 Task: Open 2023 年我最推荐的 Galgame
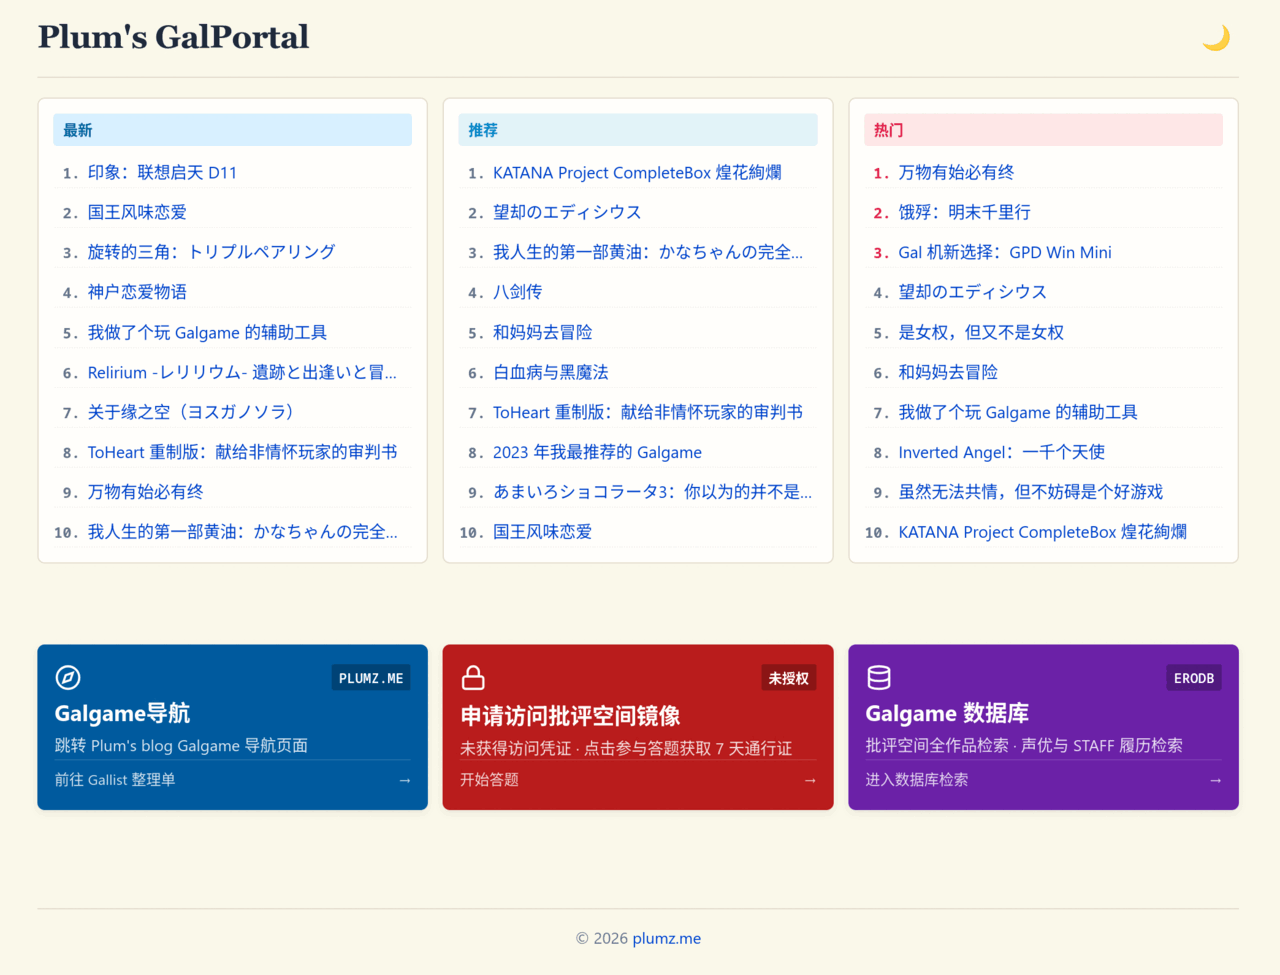pyautogui.click(x=597, y=452)
